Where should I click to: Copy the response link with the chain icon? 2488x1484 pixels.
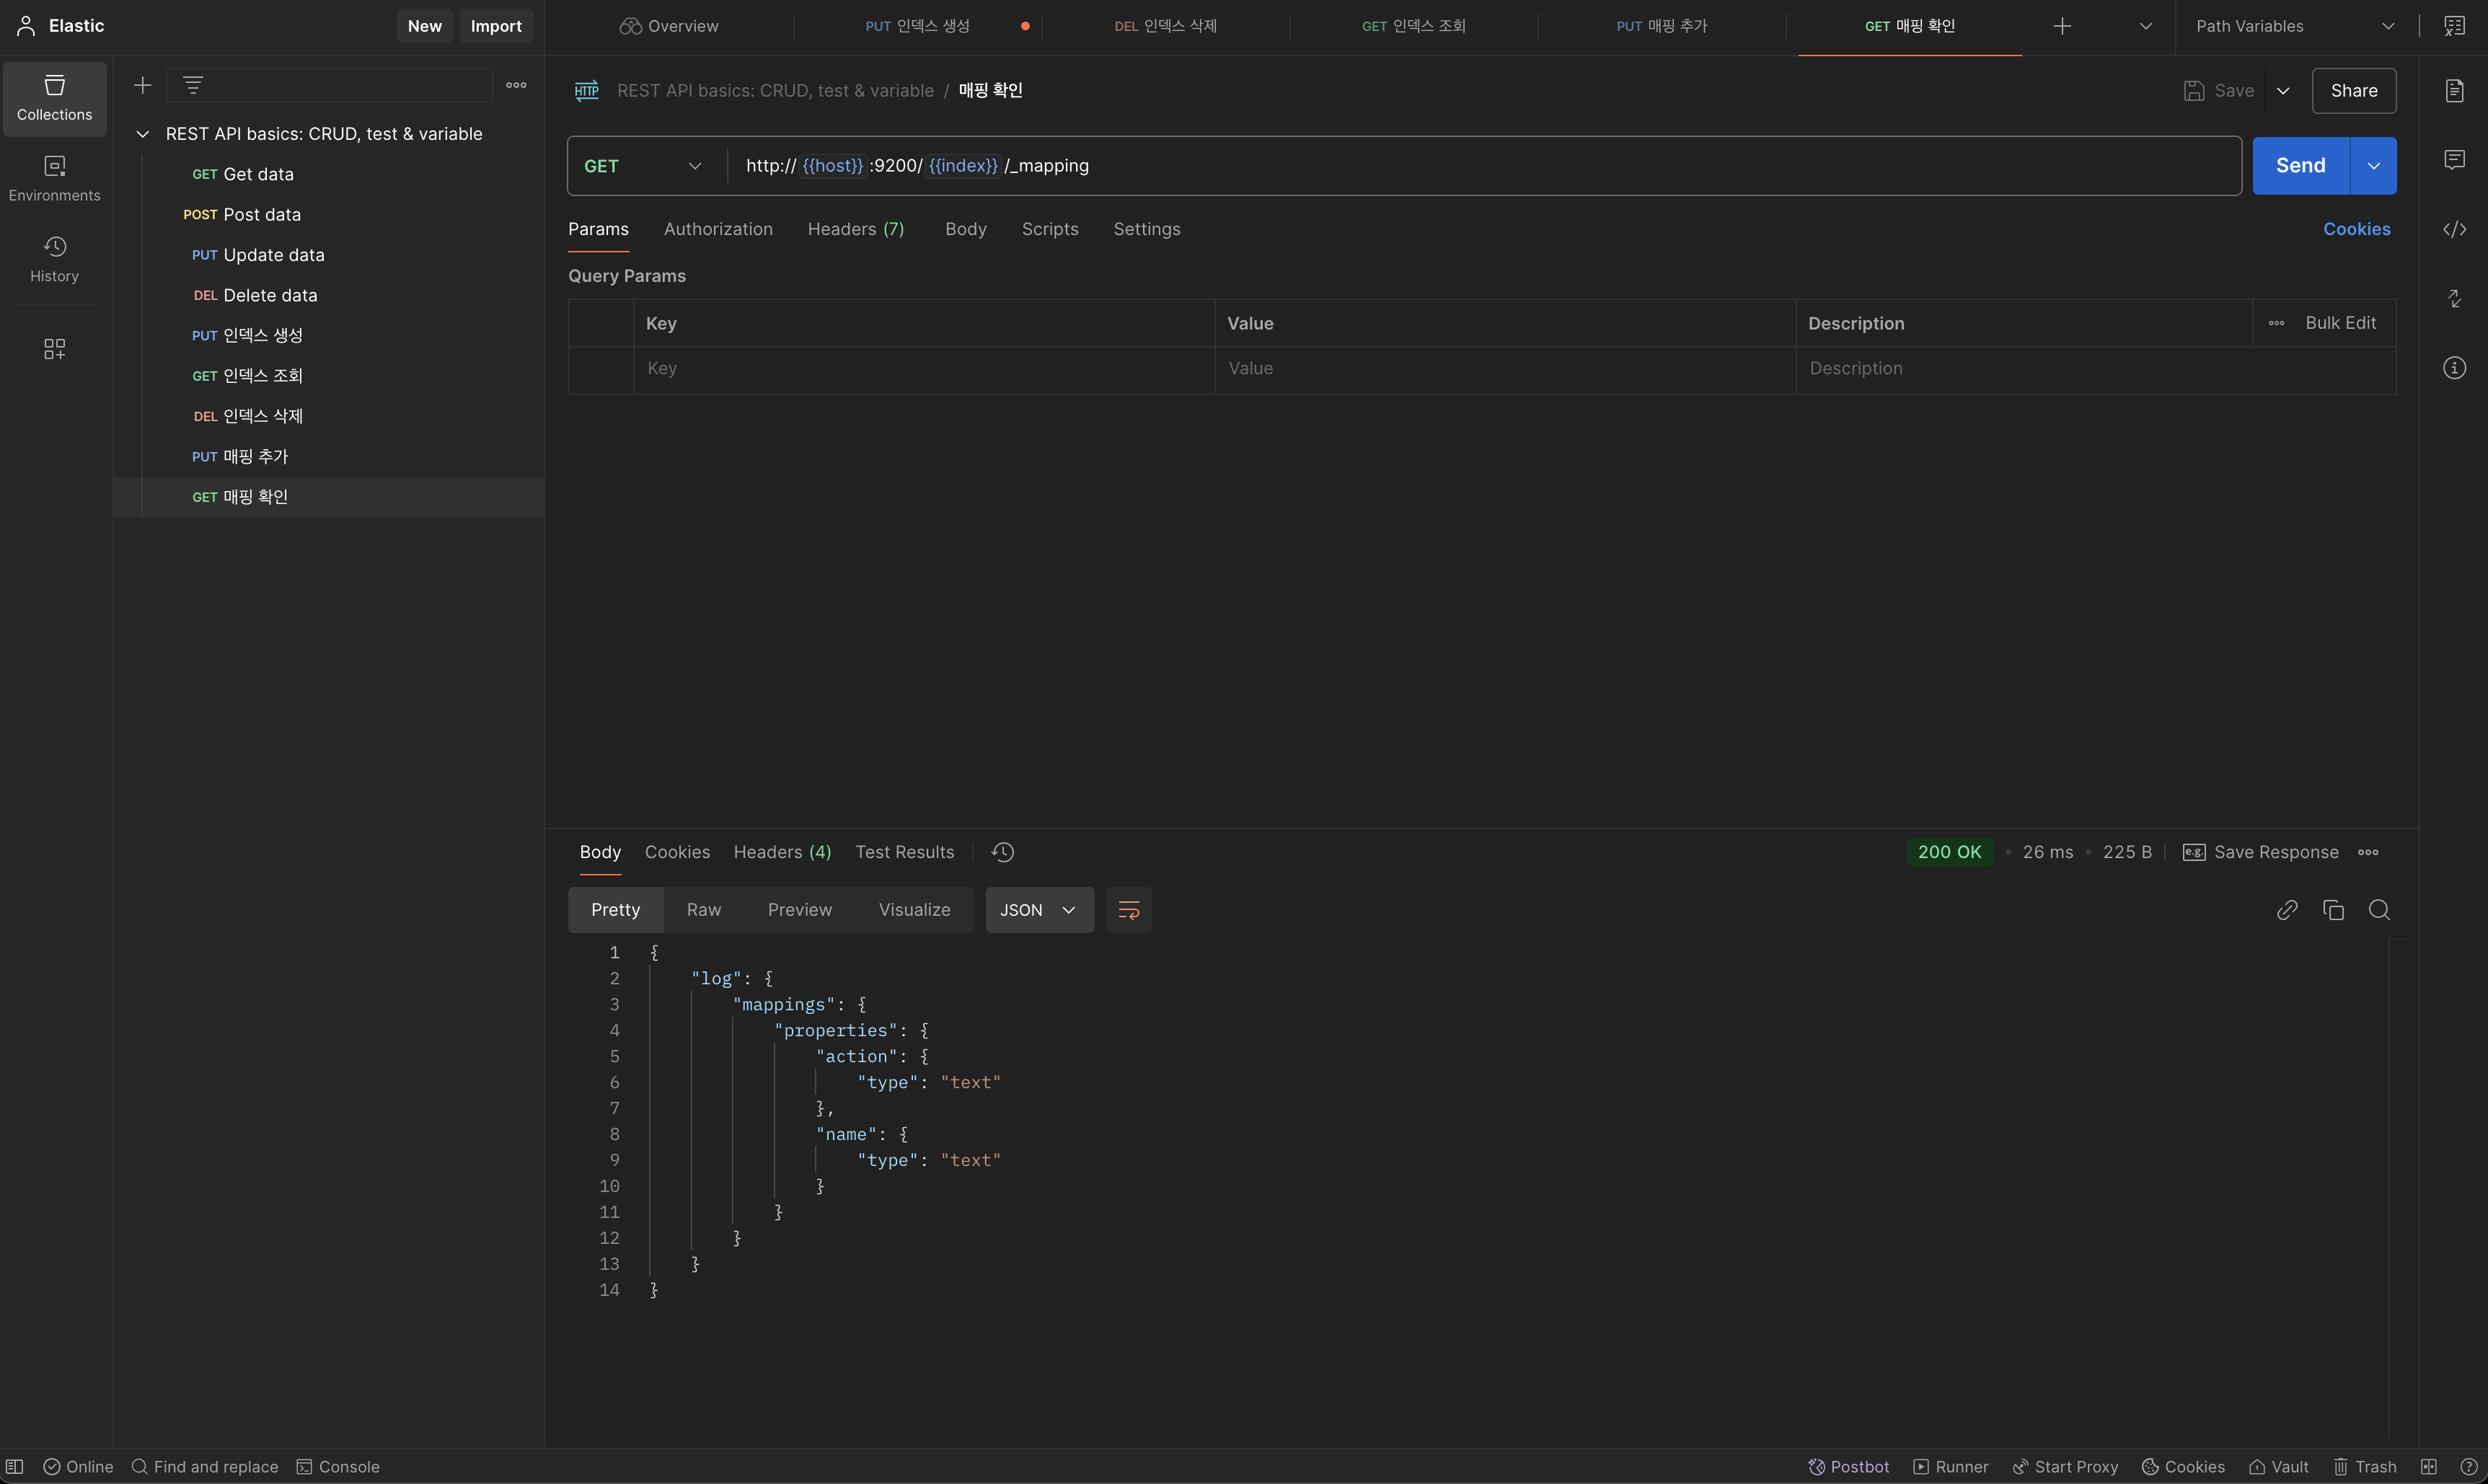[x=2287, y=910]
